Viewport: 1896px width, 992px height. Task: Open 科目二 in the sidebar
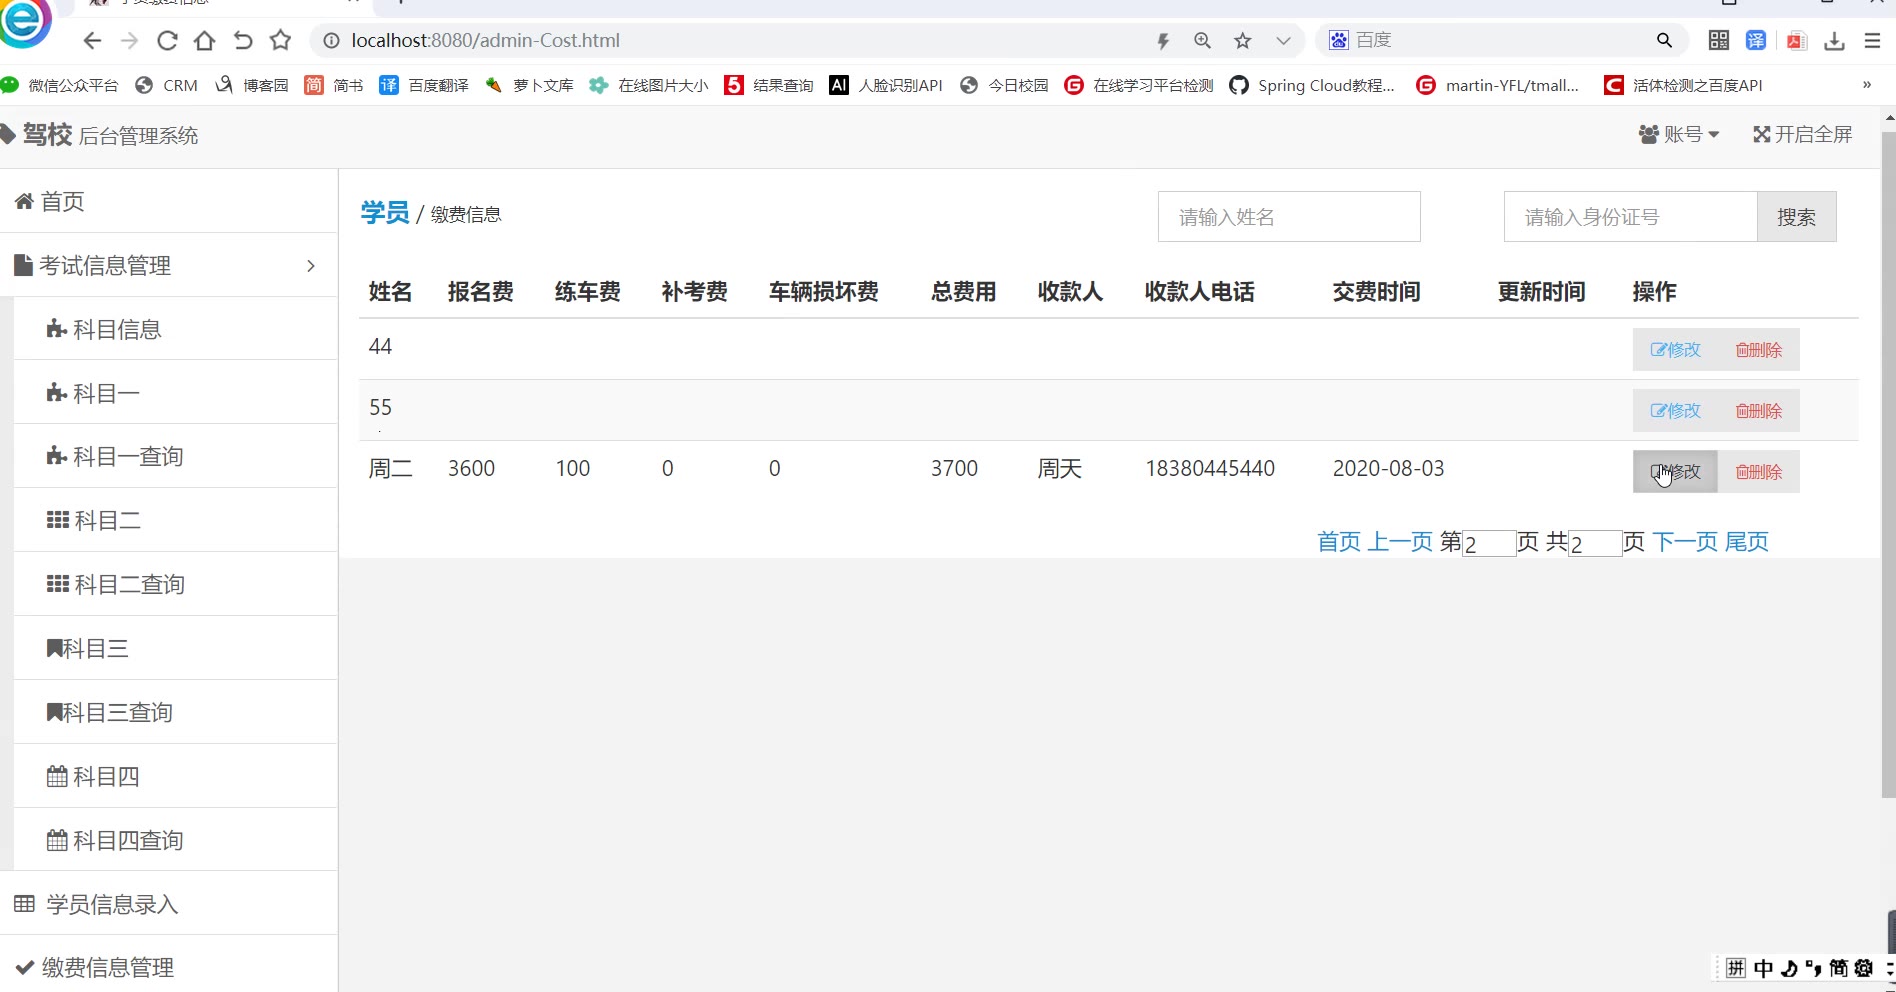(x=175, y=520)
